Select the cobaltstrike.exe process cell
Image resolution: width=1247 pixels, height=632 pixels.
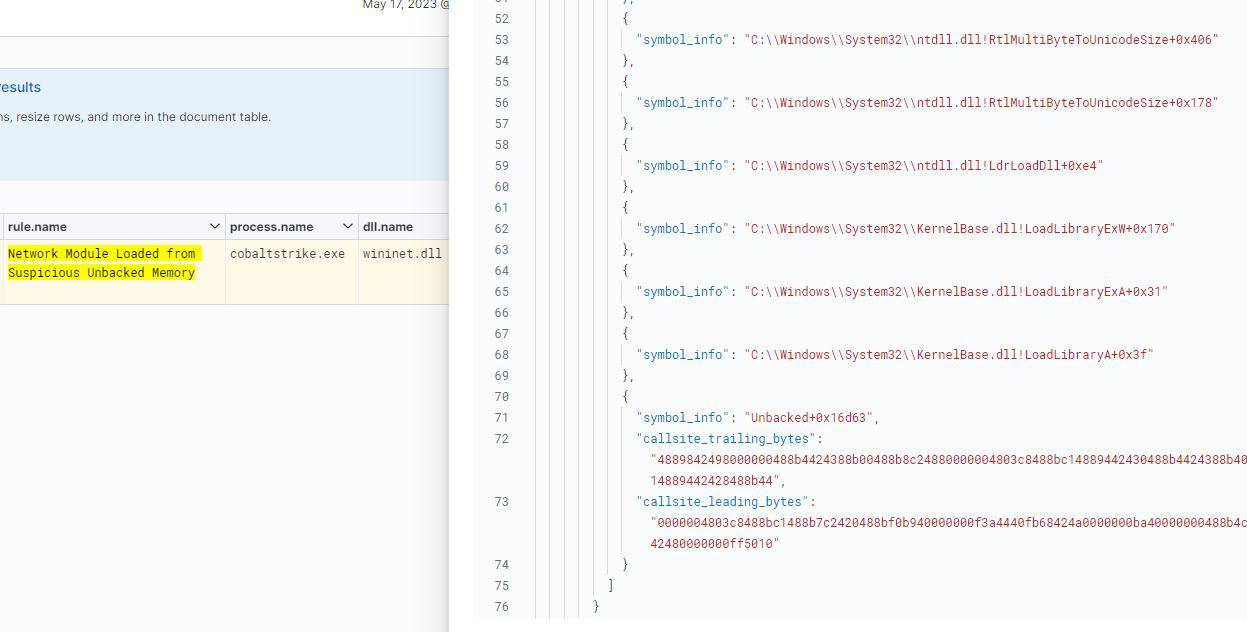[287, 254]
